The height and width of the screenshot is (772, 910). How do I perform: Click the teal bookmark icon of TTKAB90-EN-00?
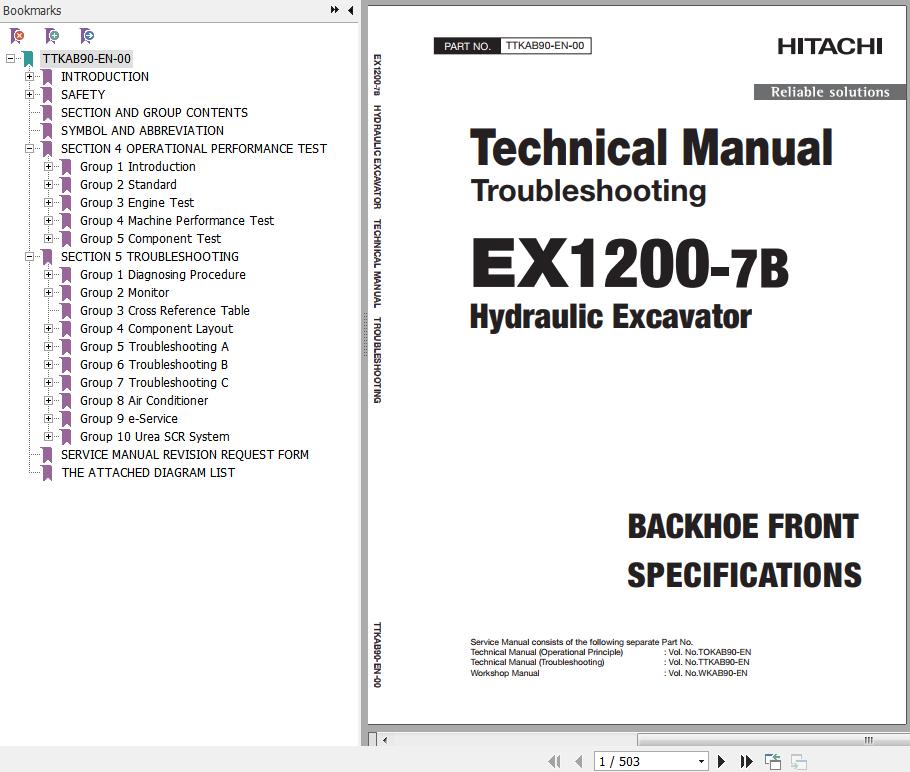point(28,59)
